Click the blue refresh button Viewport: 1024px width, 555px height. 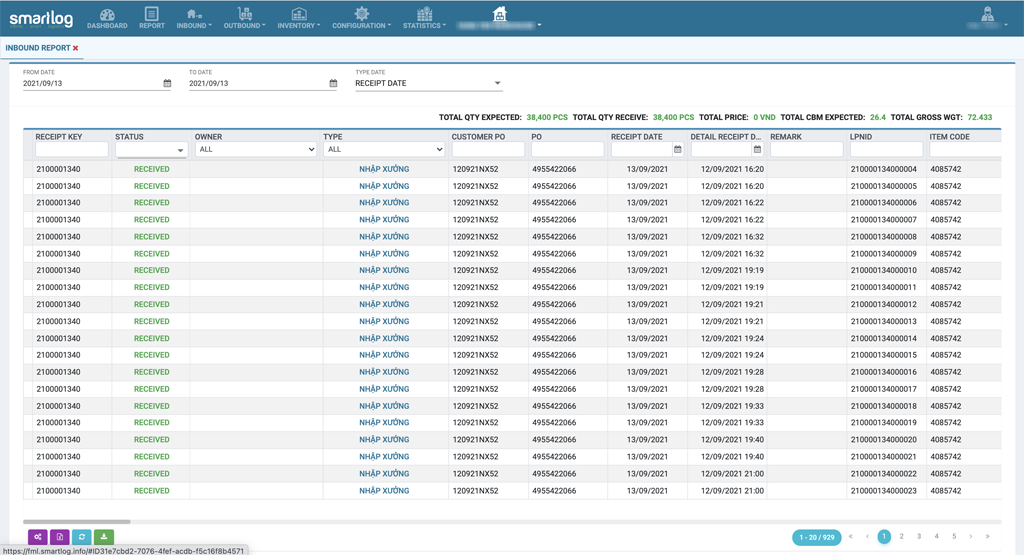tap(82, 537)
